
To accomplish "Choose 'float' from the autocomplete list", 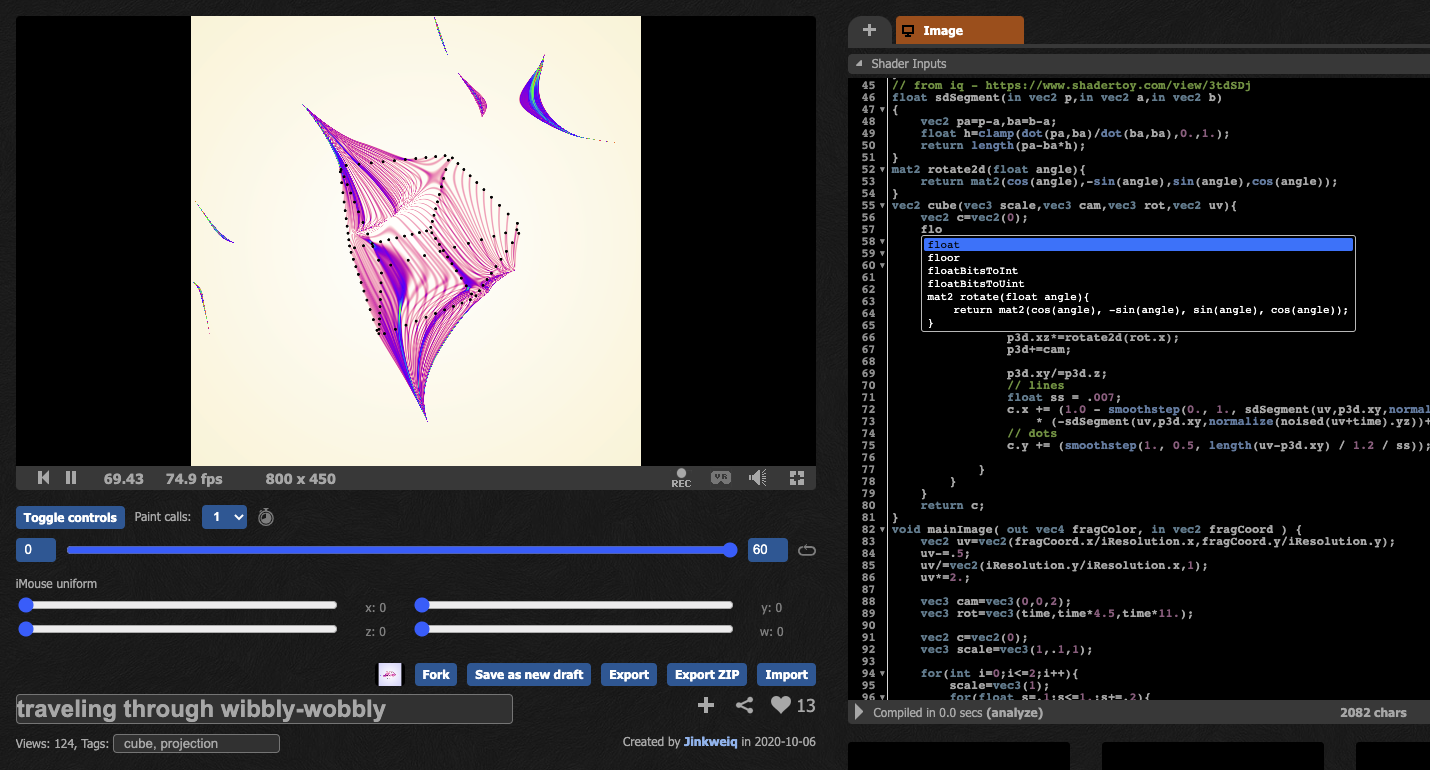I will tap(1138, 244).
